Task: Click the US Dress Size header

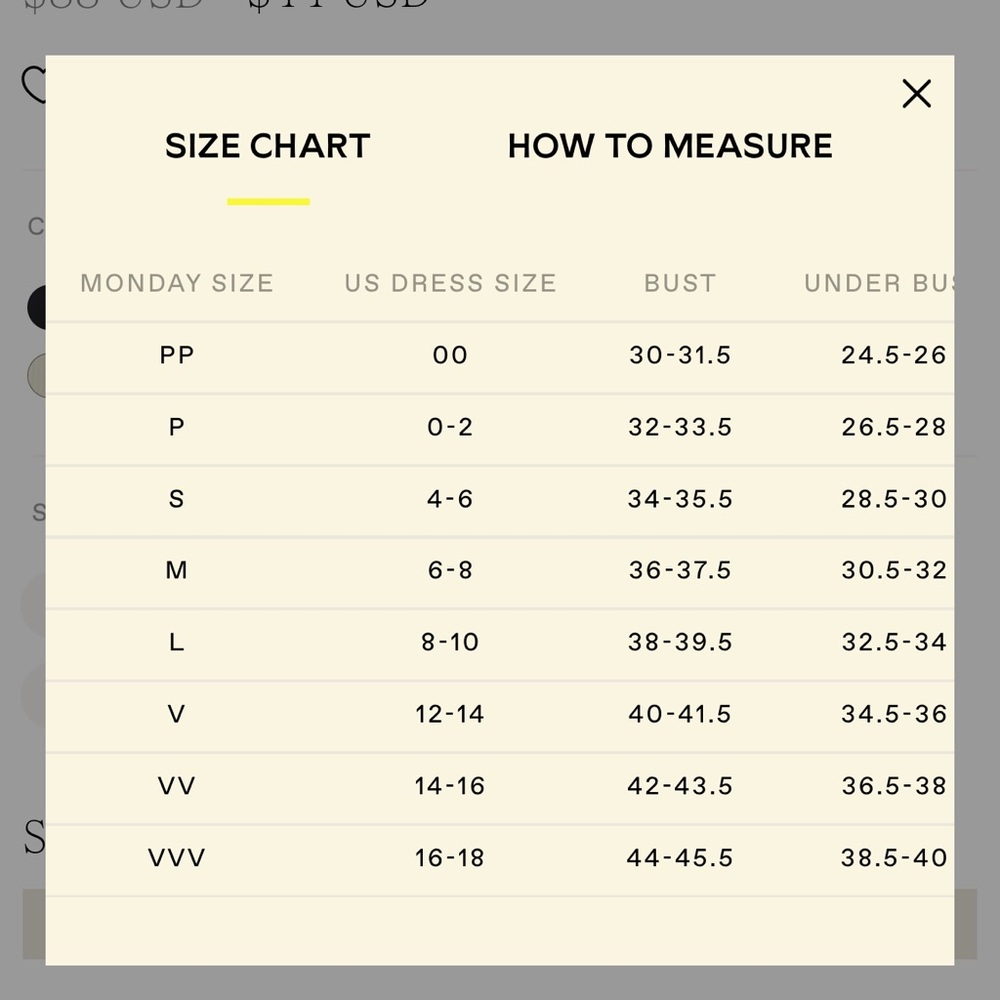Action: (x=450, y=283)
